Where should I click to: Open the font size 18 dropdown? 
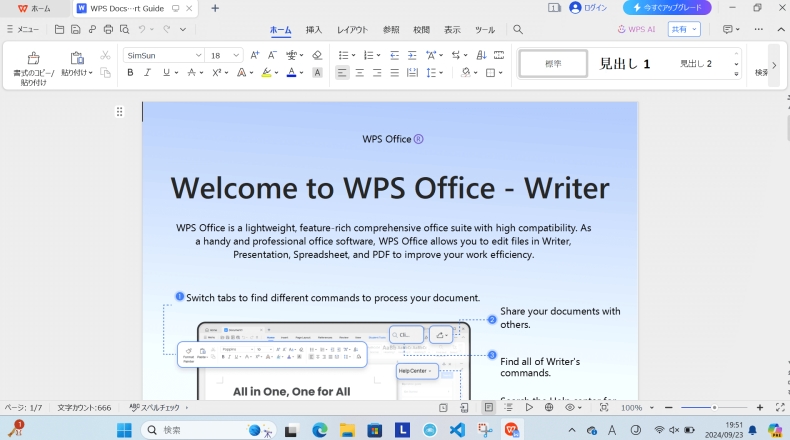click(236, 55)
